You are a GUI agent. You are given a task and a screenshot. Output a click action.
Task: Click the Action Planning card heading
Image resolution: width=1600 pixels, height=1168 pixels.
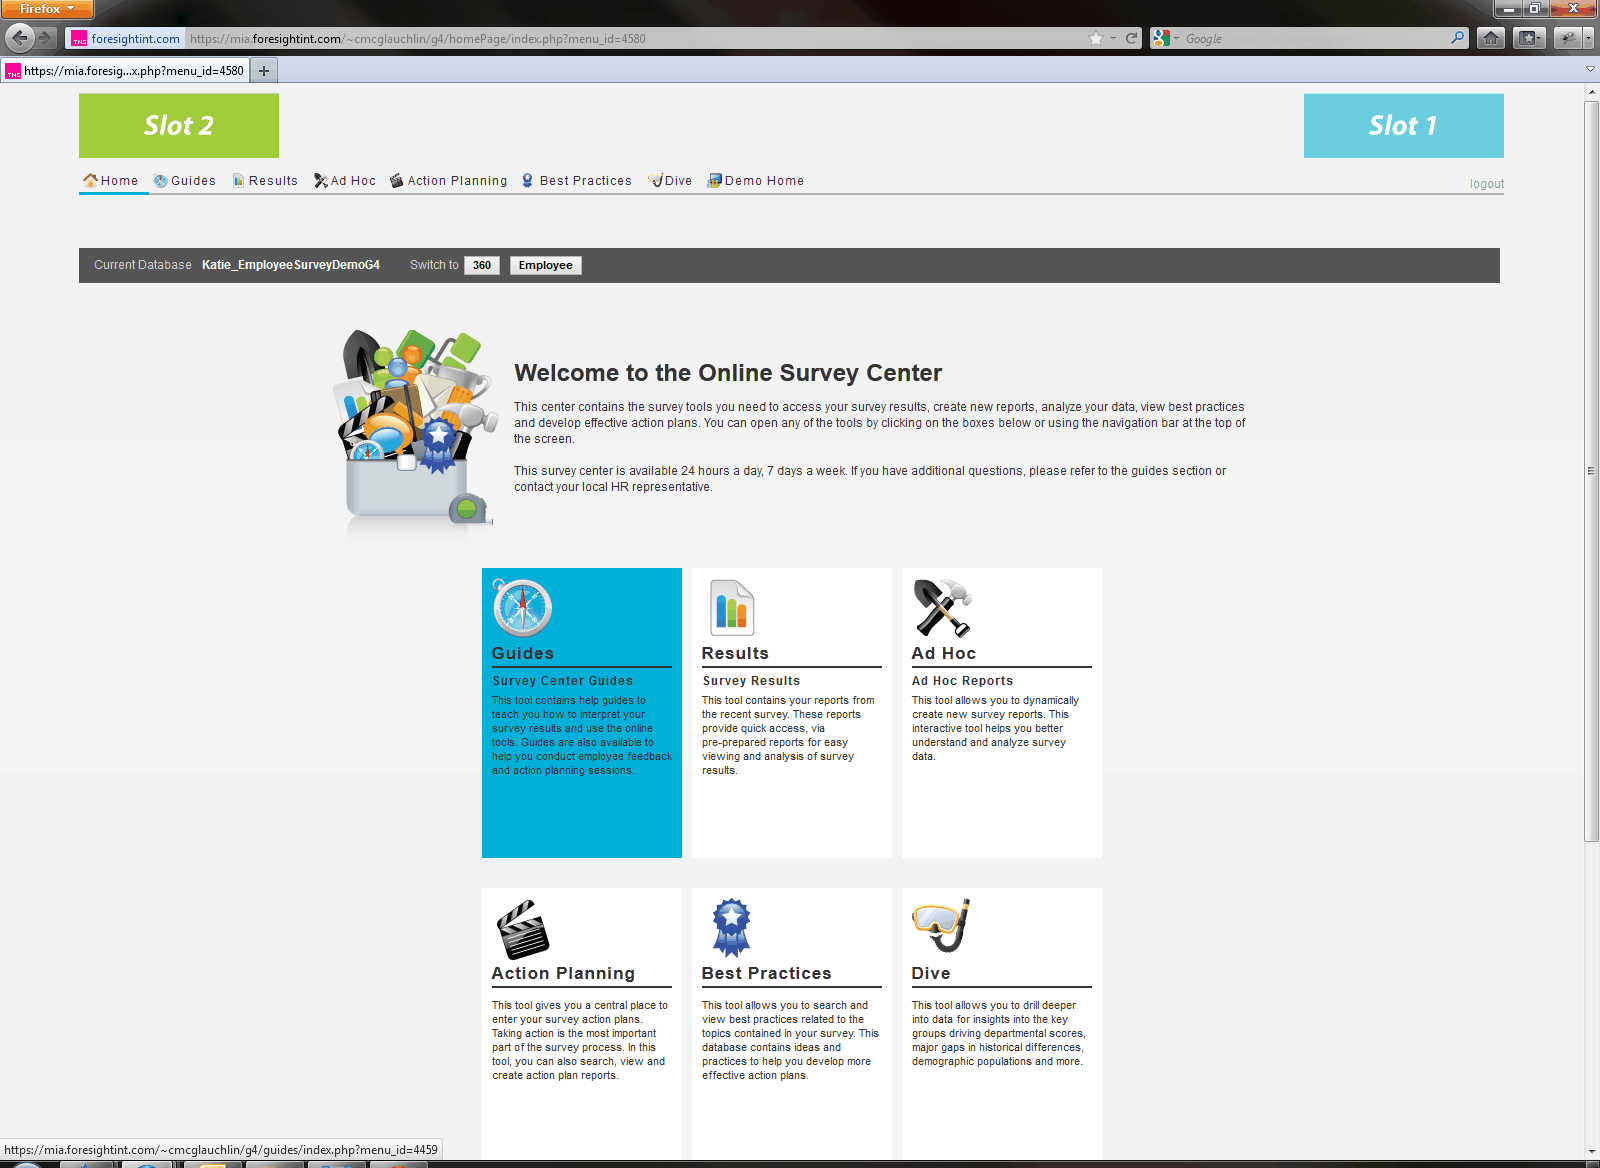pos(563,973)
